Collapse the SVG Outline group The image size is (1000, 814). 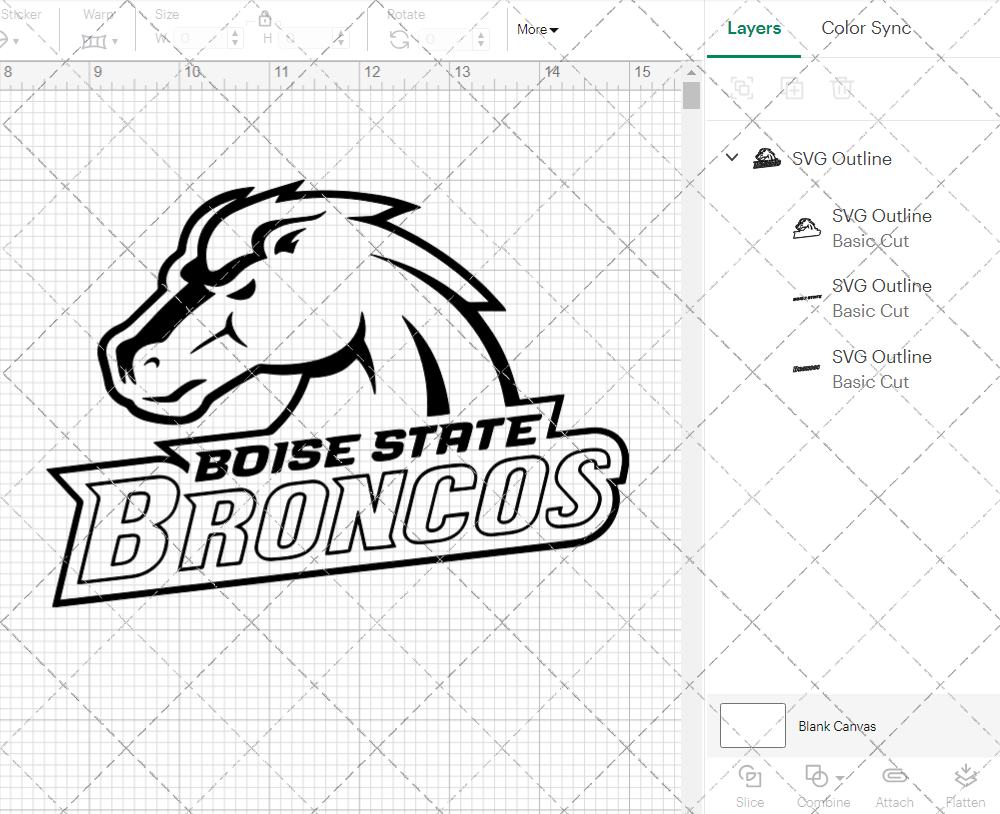click(x=731, y=157)
